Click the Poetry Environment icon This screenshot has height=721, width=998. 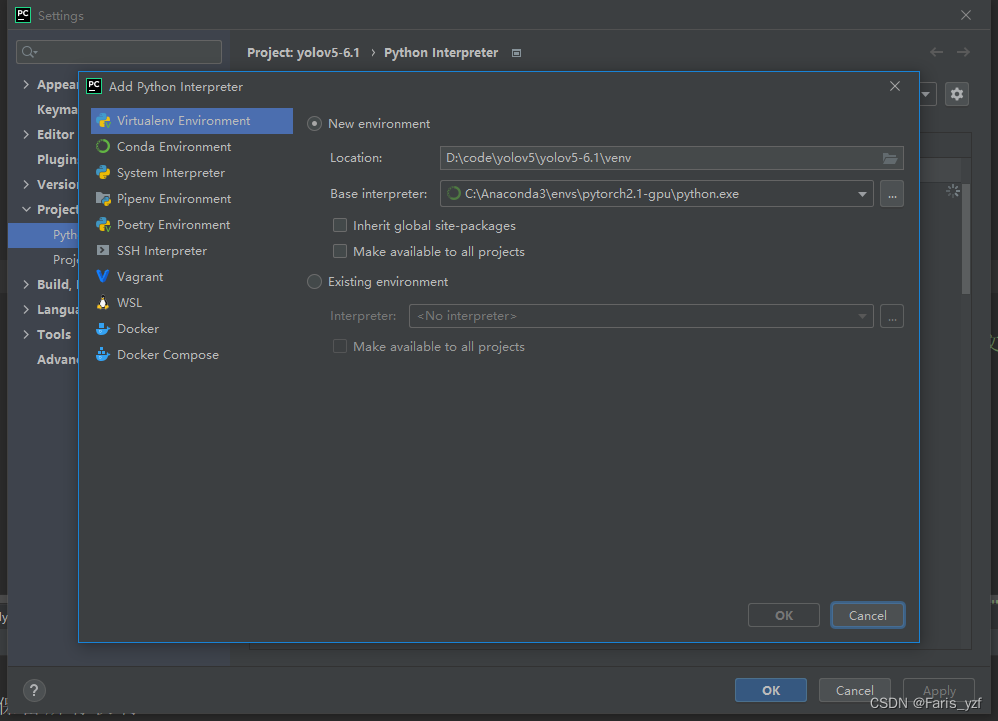(x=103, y=225)
